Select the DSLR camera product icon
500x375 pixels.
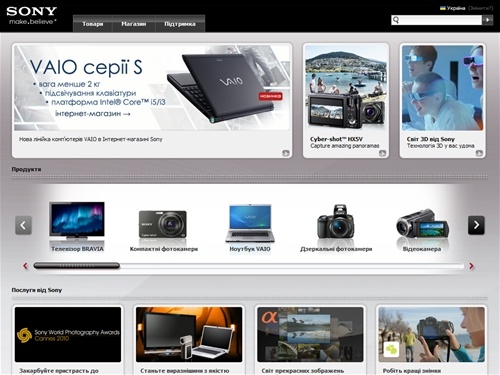click(x=336, y=221)
